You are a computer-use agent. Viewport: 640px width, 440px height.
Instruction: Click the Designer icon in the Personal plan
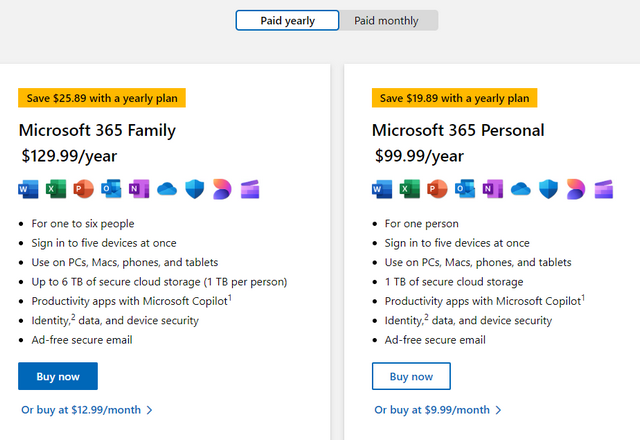(x=575, y=189)
